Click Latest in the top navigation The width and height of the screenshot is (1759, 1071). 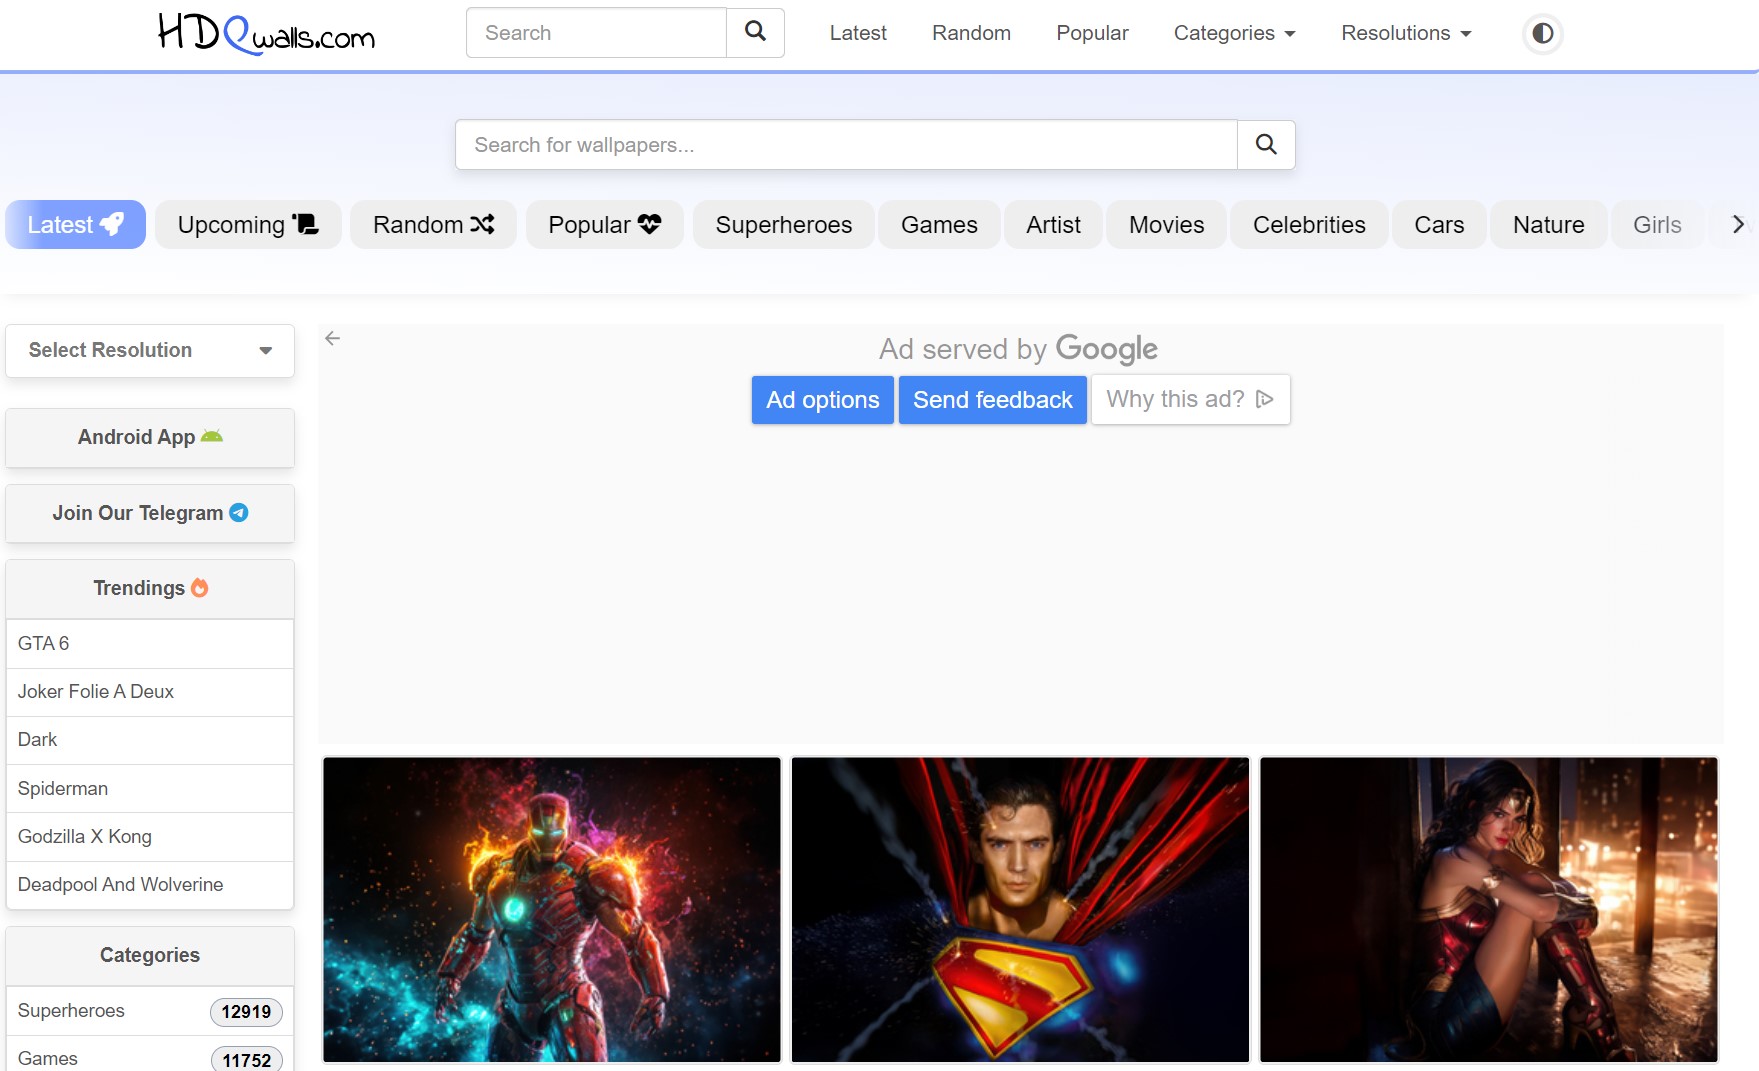click(x=858, y=33)
